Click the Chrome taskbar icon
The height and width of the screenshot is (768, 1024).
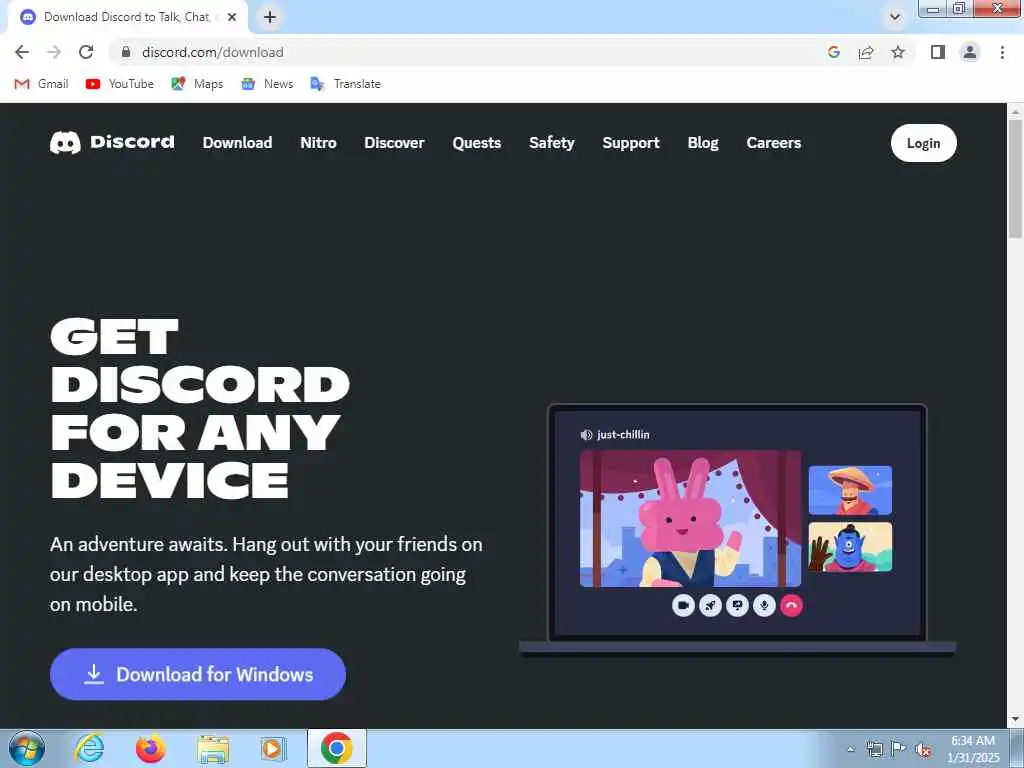[x=336, y=748]
